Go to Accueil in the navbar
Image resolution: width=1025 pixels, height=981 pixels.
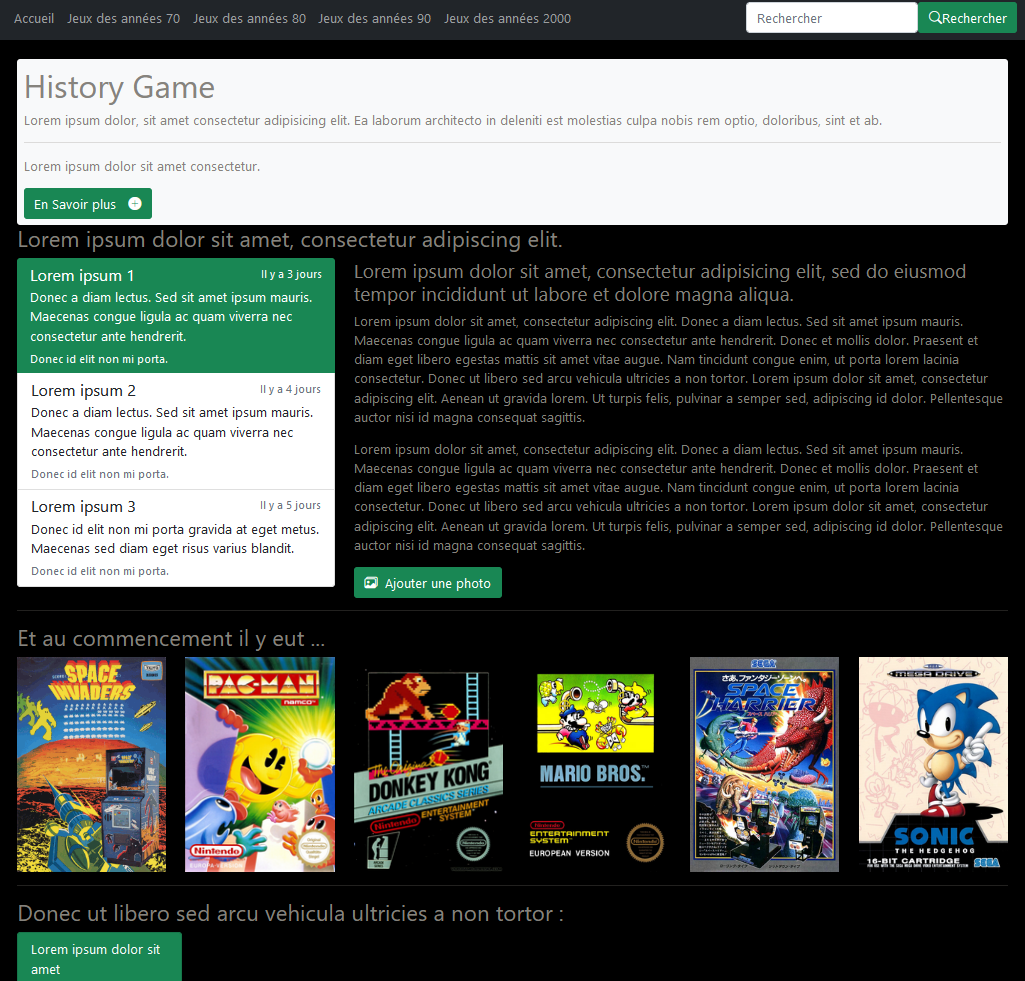pyautogui.click(x=34, y=18)
